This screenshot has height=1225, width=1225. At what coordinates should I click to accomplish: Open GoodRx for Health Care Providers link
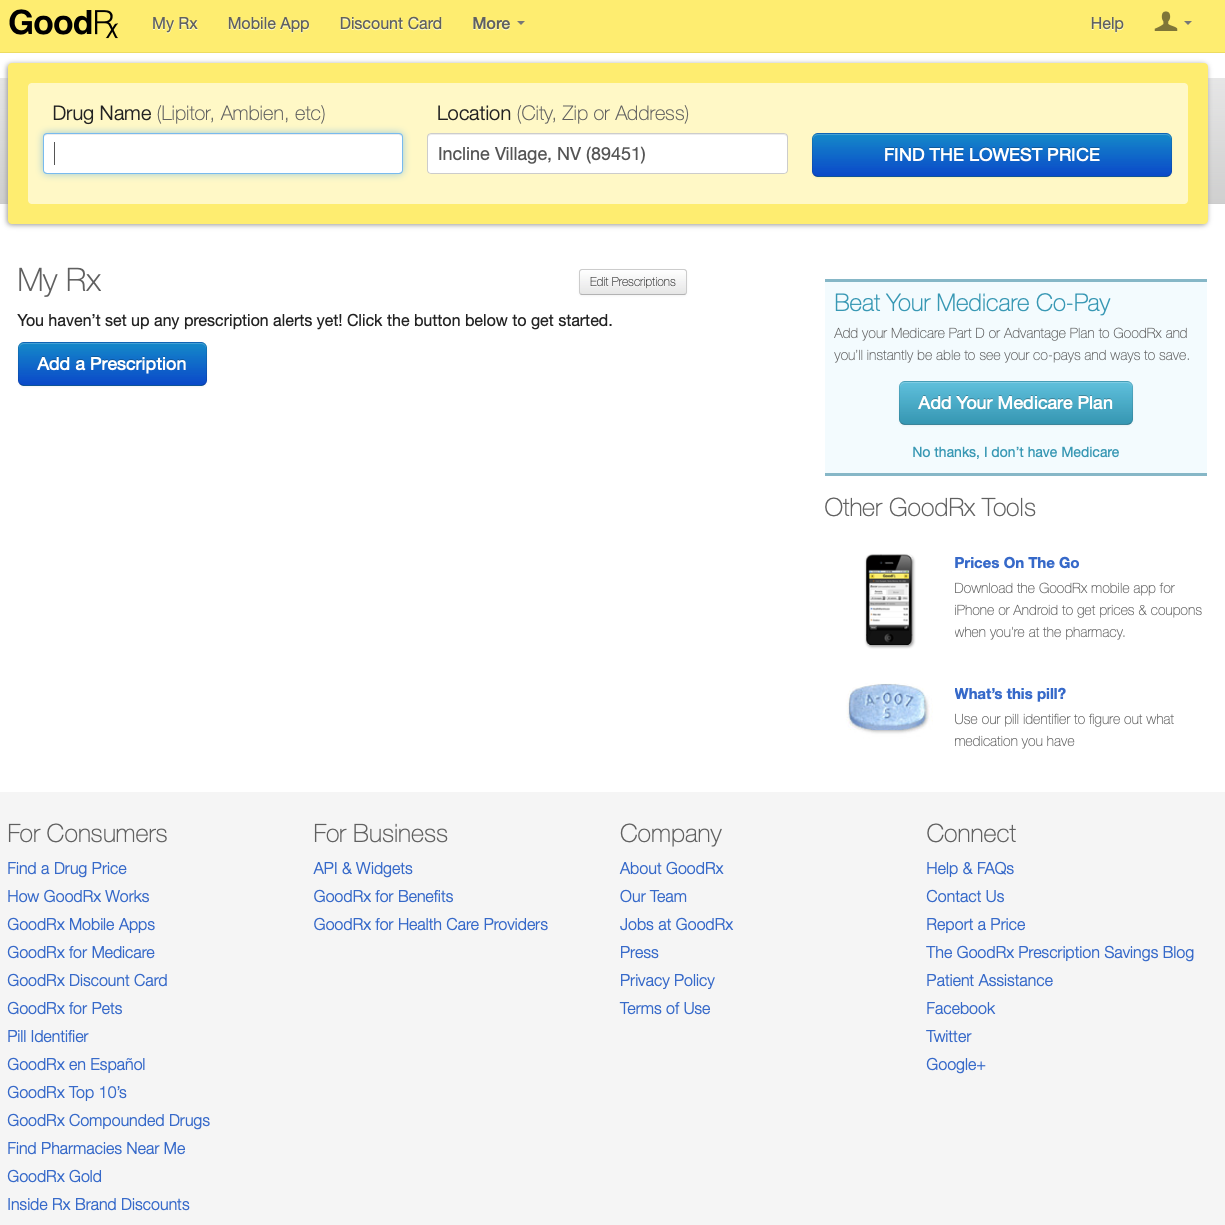(431, 924)
